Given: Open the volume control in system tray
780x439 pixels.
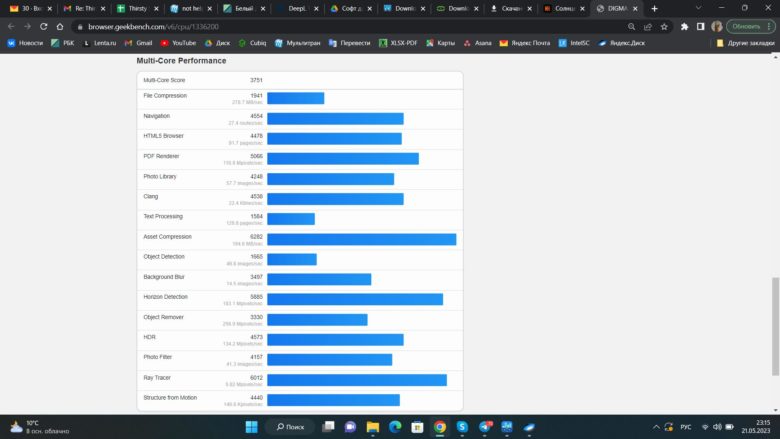Looking at the screenshot, I should (x=717, y=427).
